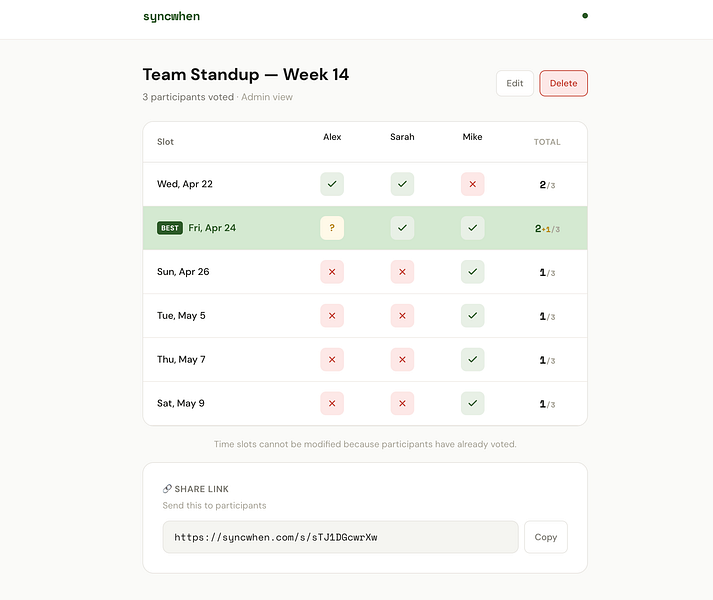Select the Fri, Apr 24 slot label

click(212, 228)
